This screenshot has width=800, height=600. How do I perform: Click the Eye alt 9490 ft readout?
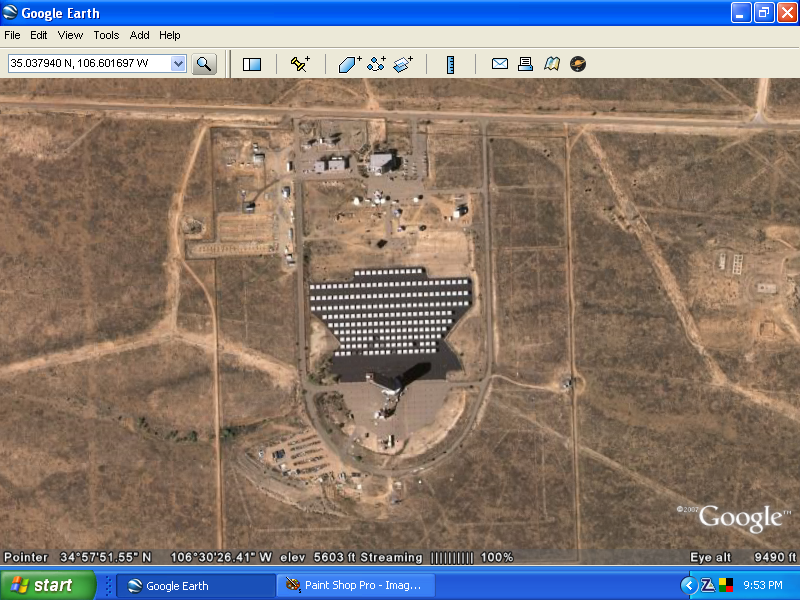tap(743, 557)
